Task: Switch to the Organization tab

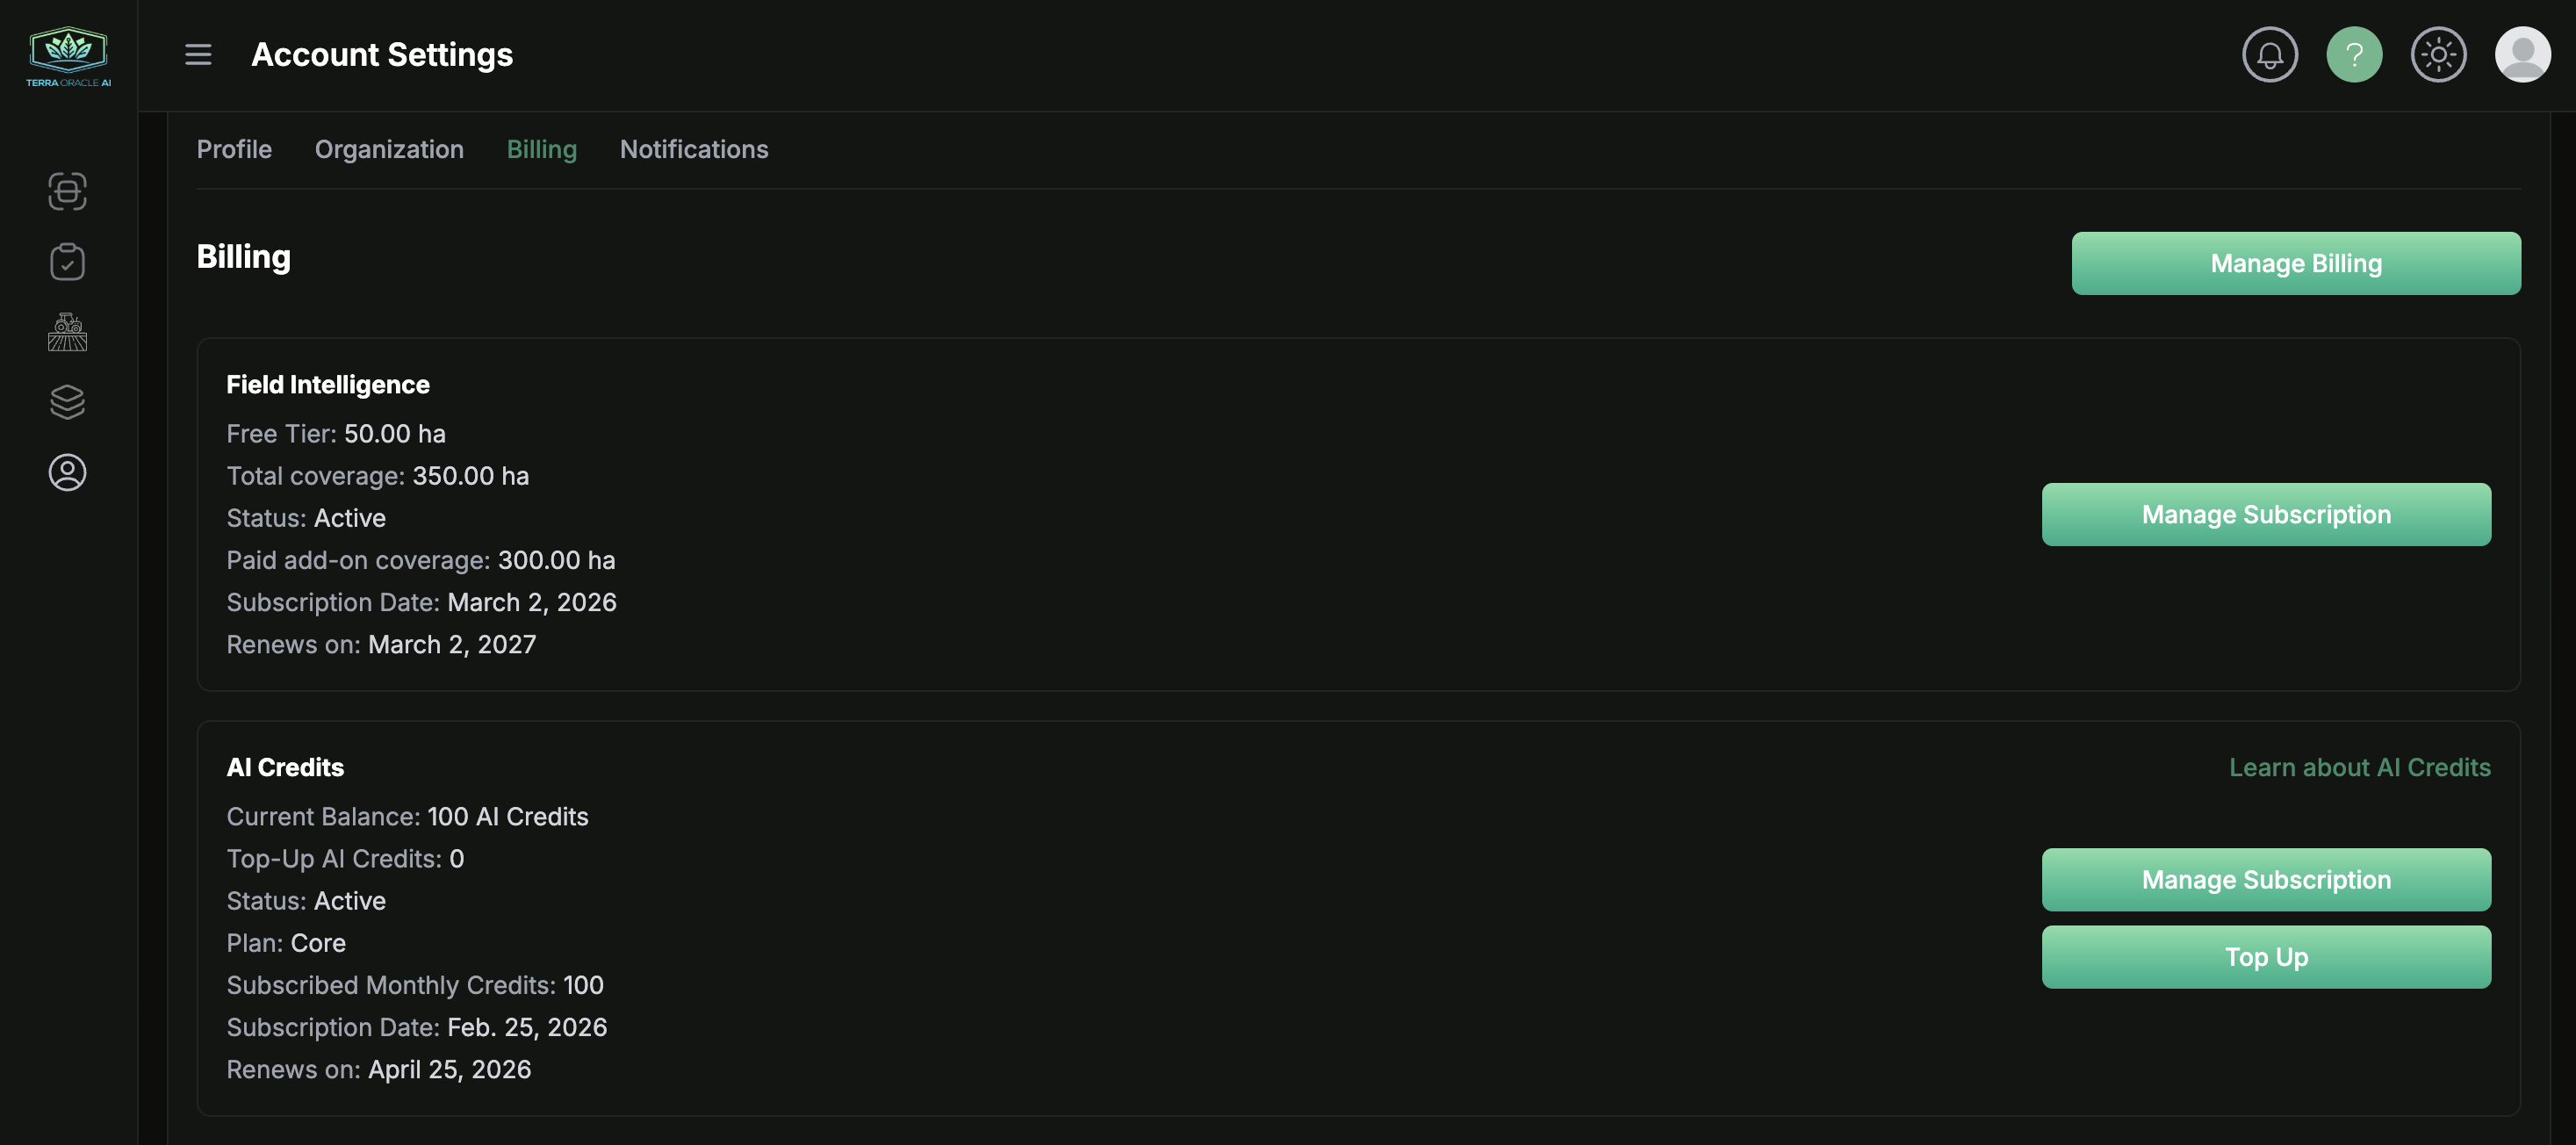Action: click(x=389, y=149)
